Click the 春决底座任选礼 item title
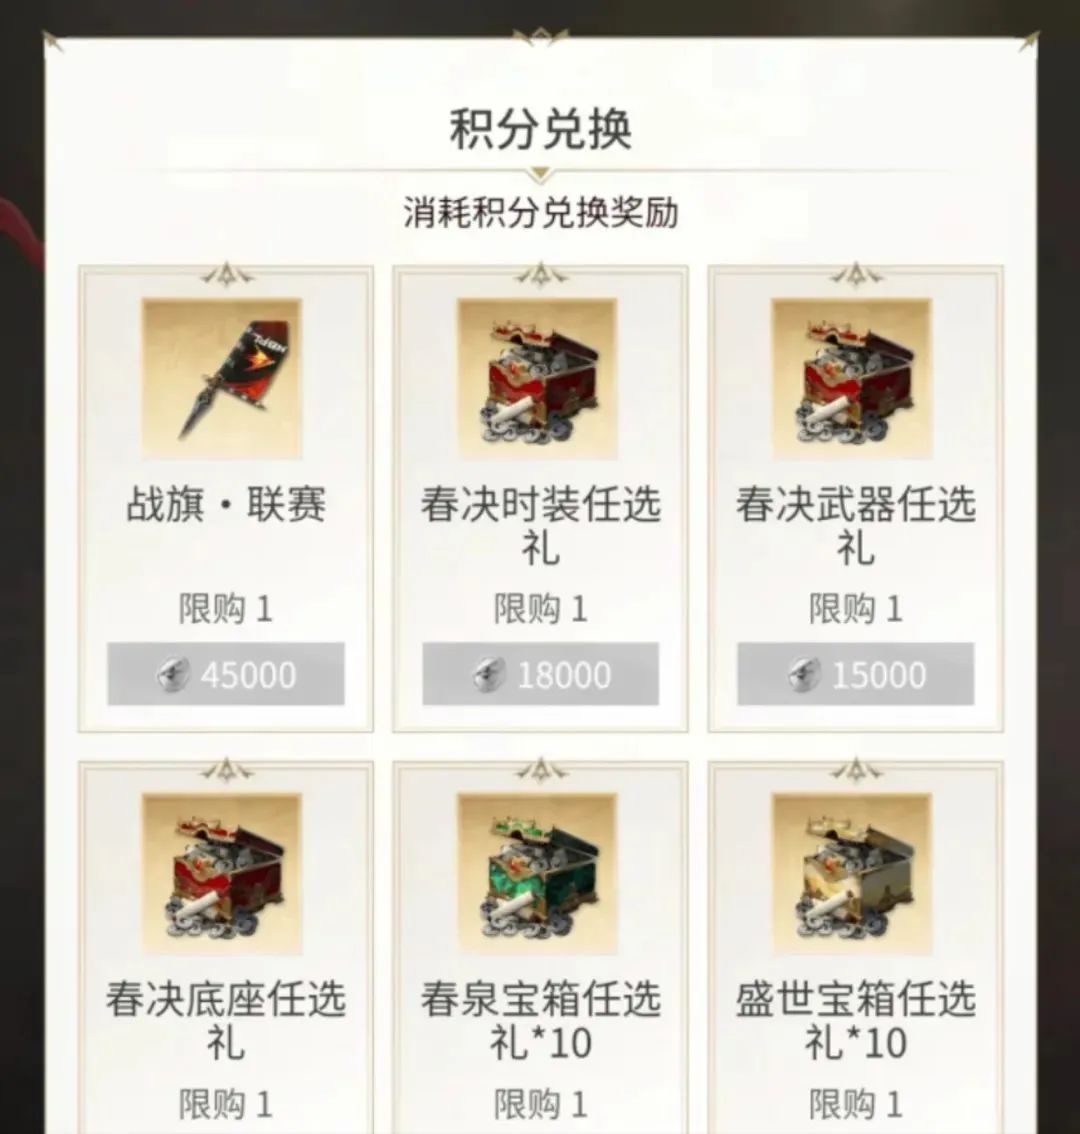This screenshot has height=1134, width=1080. coord(226,1020)
